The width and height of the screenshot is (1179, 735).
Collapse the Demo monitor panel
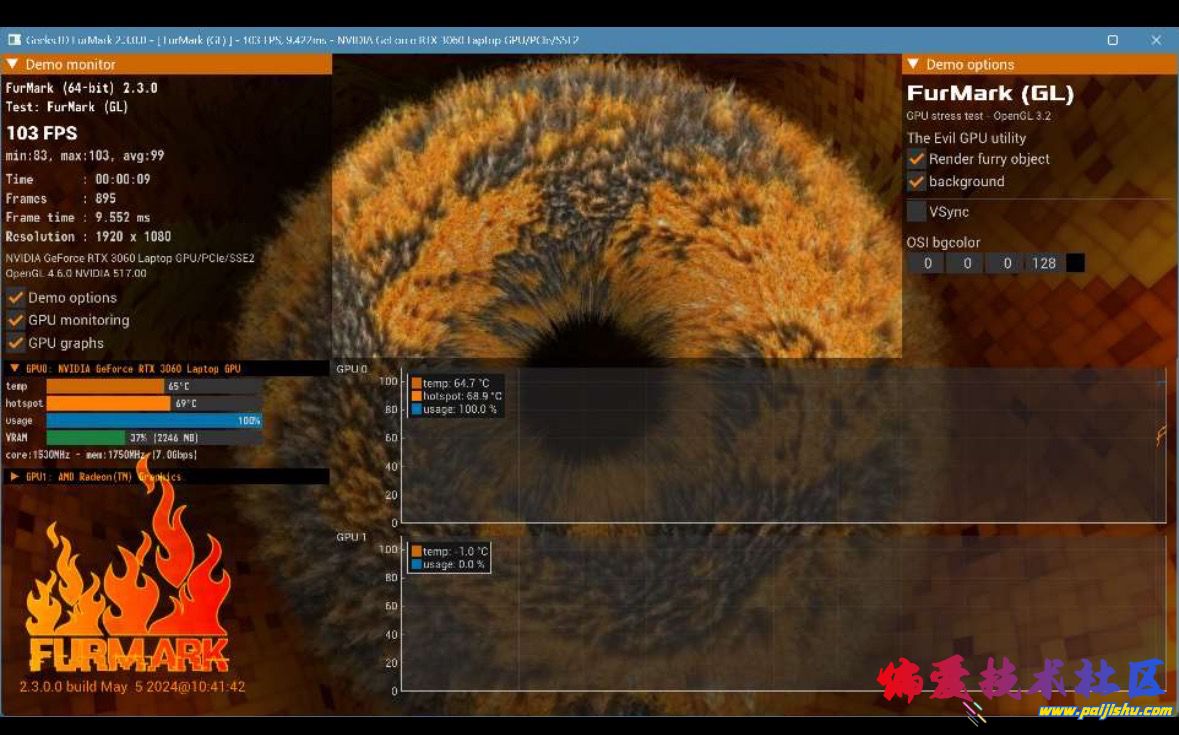[12, 64]
